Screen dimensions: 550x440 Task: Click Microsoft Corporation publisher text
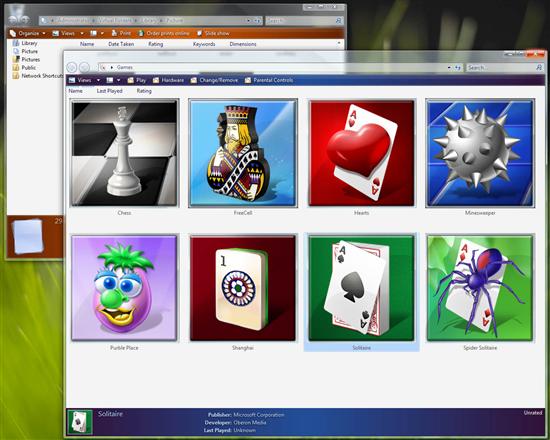259,415
